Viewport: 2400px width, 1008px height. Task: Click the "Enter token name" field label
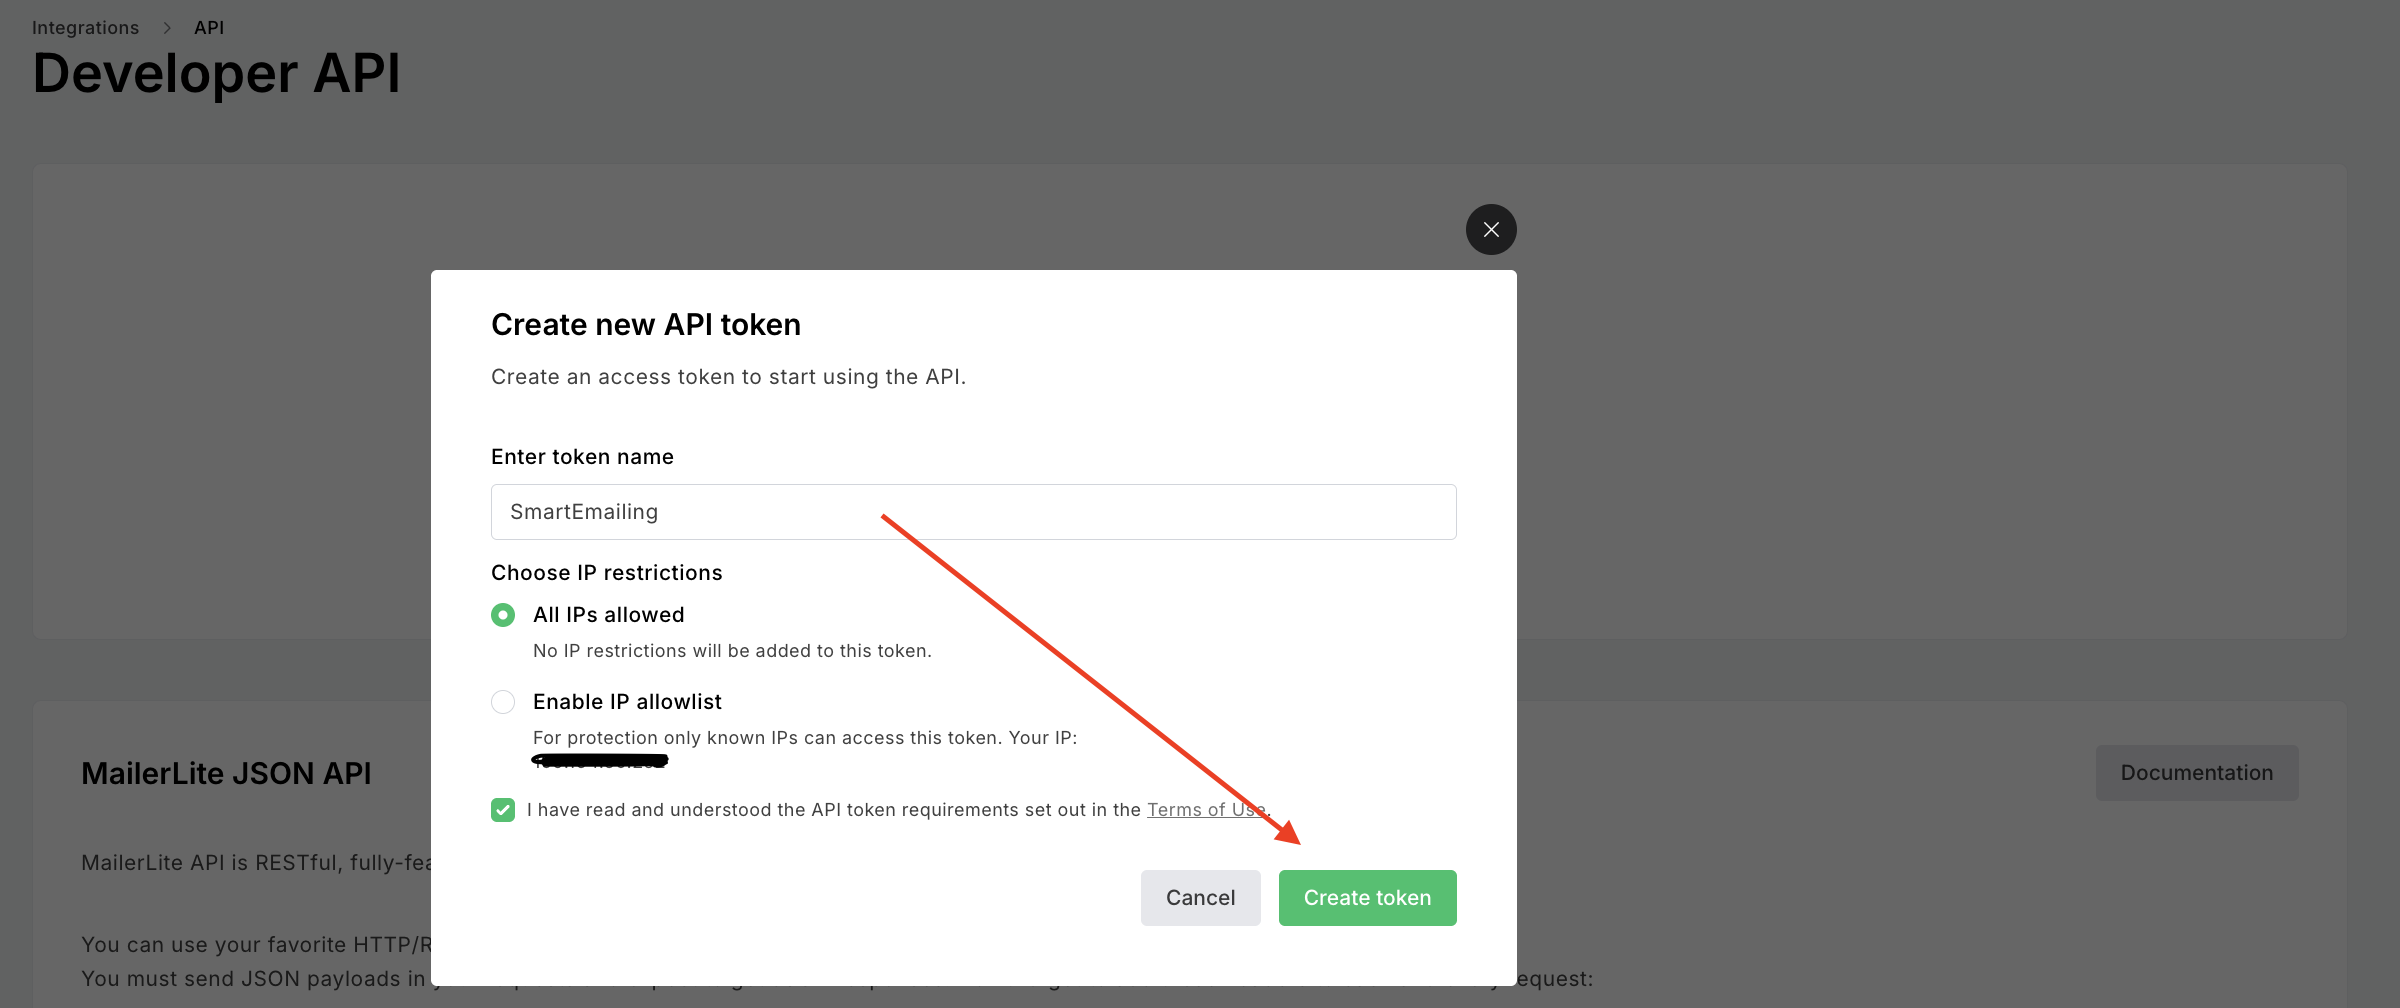tap(582, 457)
